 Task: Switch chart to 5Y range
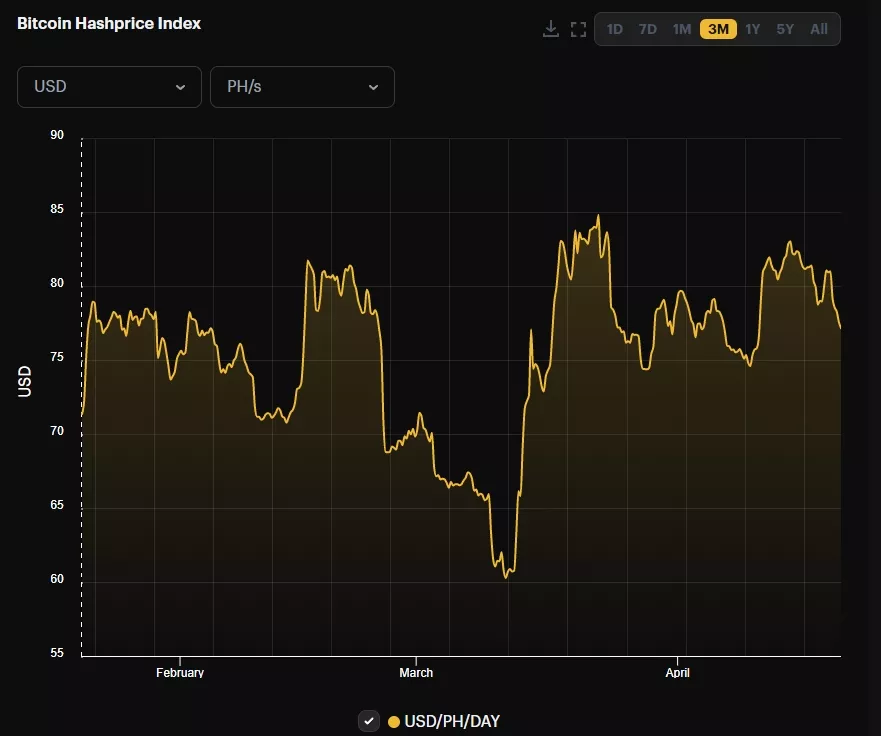785,29
